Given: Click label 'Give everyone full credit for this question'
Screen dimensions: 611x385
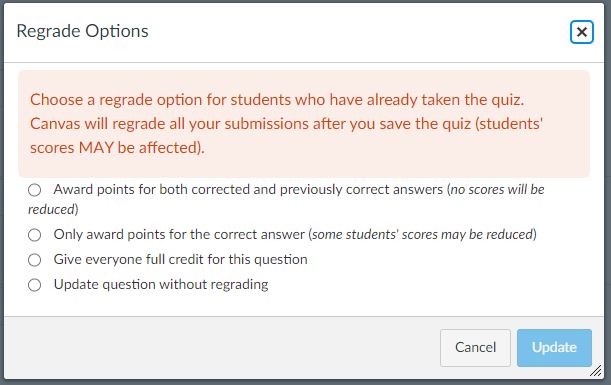Looking at the screenshot, I should (x=180, y=260).
